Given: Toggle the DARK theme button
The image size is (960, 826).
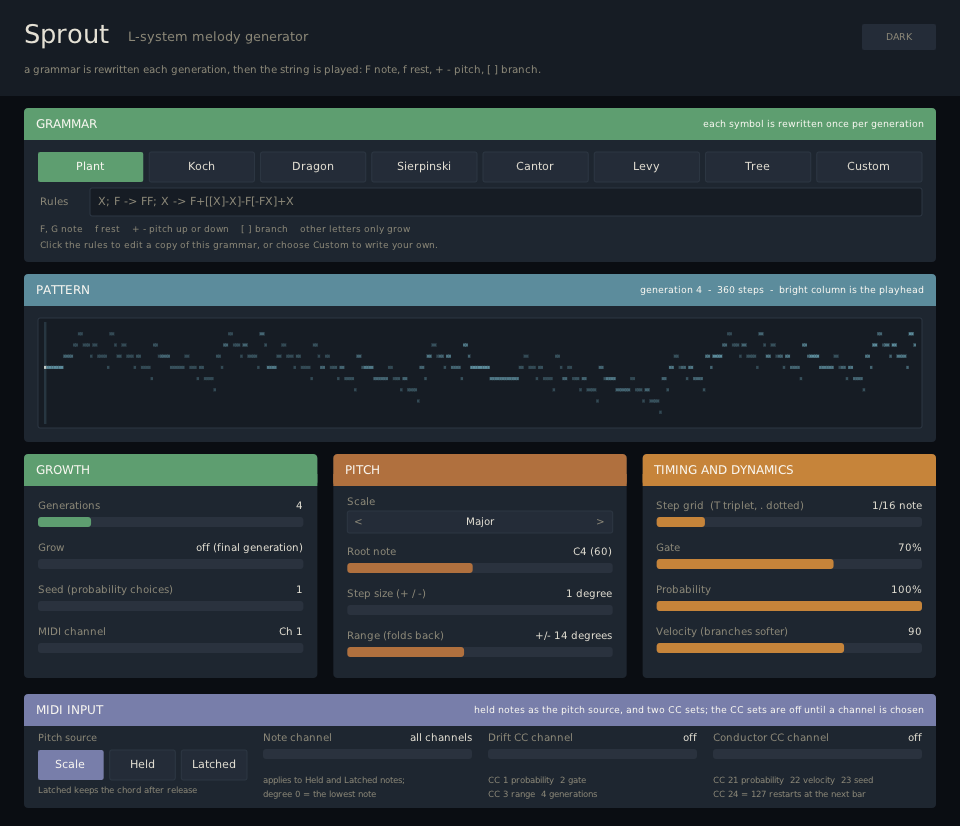Looking at the screenshot, I should tap(898, 37).
